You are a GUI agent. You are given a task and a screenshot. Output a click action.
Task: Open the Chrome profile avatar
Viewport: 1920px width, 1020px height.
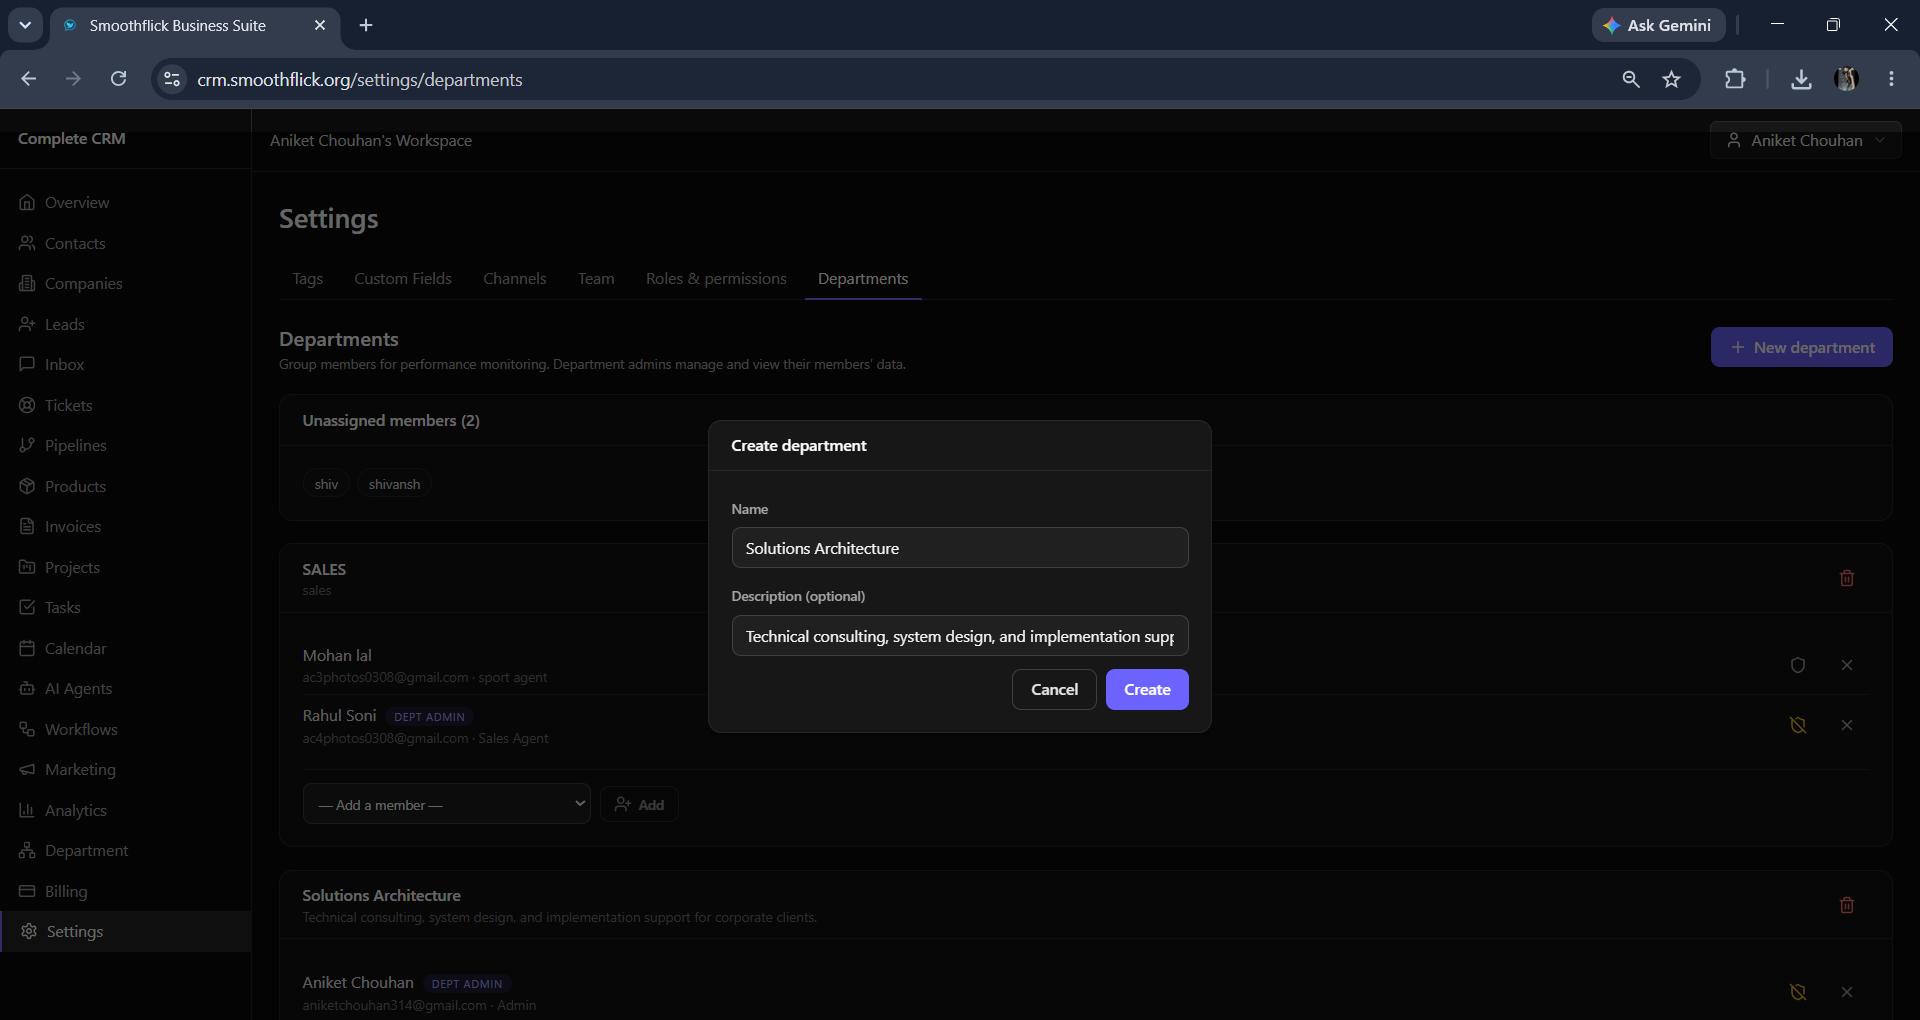(x=1846, y=80)
